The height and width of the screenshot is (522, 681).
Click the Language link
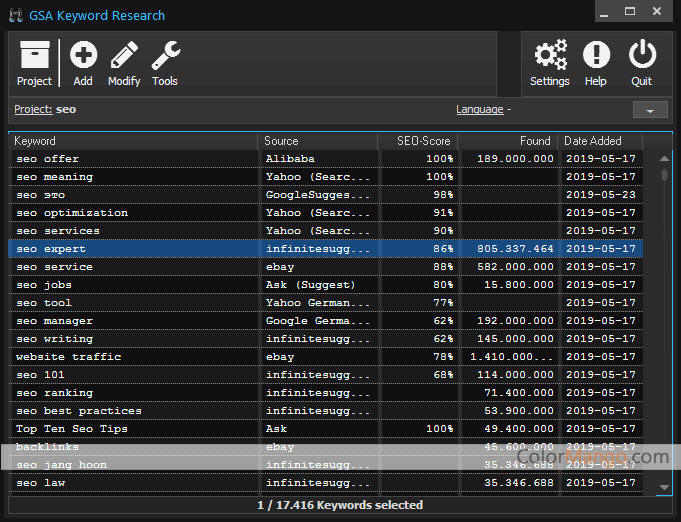(x=479, y=109)
